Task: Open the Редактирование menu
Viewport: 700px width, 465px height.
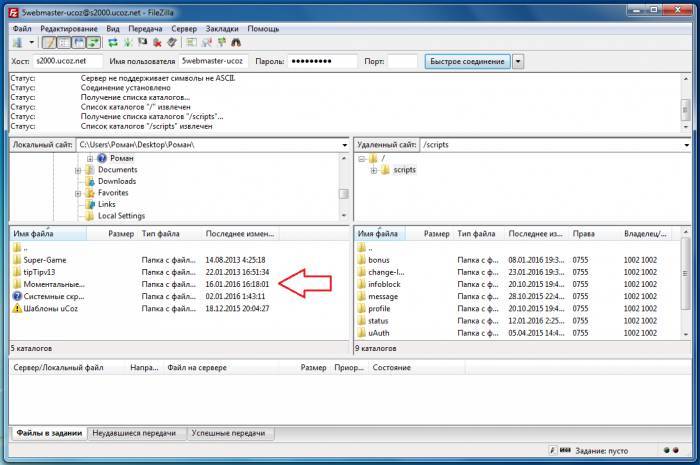Action: tap(69, 29)
